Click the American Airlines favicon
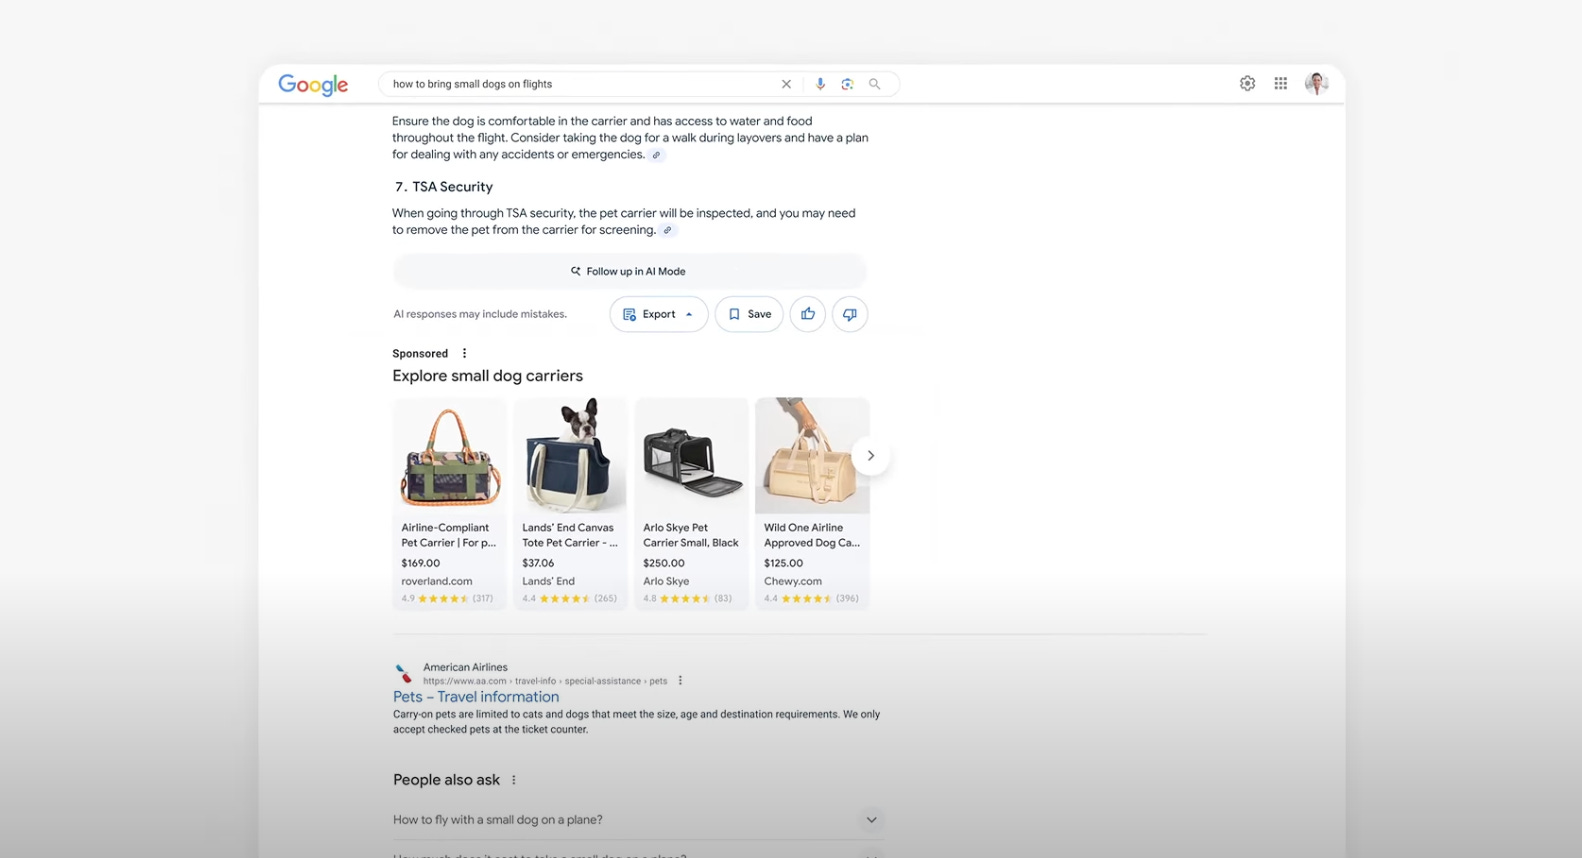Screen dimensions: 1582x858 tap(403, 674)
